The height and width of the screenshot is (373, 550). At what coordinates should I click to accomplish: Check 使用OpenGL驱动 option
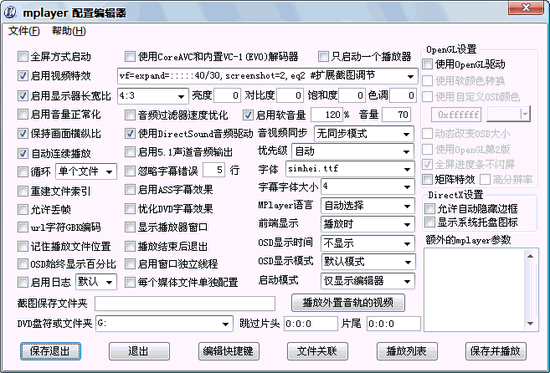(x=428, y=64)
